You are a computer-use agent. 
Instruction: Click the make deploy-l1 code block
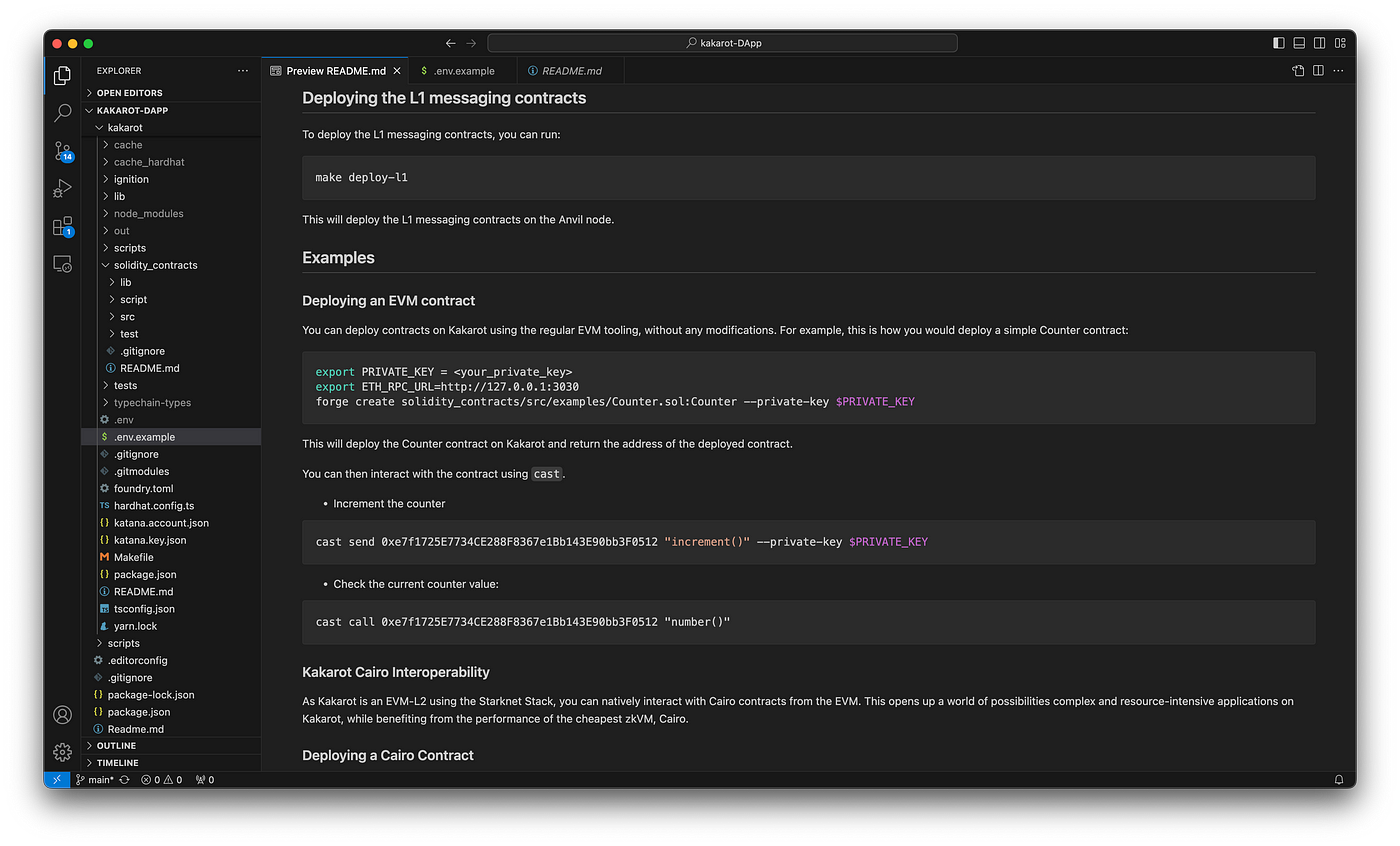pyautogui.click(x=808, y=178)
